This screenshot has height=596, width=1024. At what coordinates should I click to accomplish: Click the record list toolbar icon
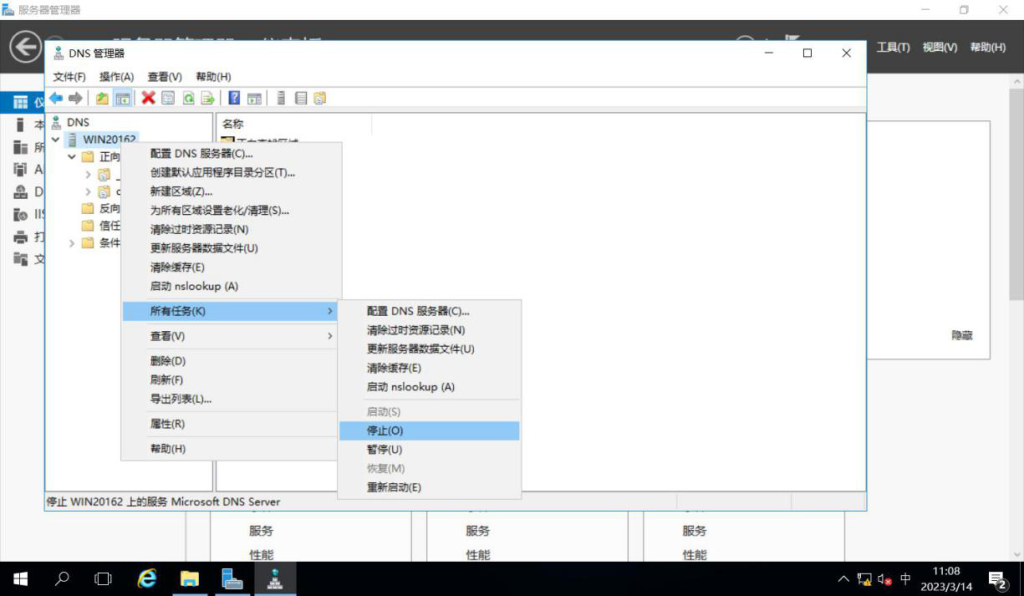point(300,98)
